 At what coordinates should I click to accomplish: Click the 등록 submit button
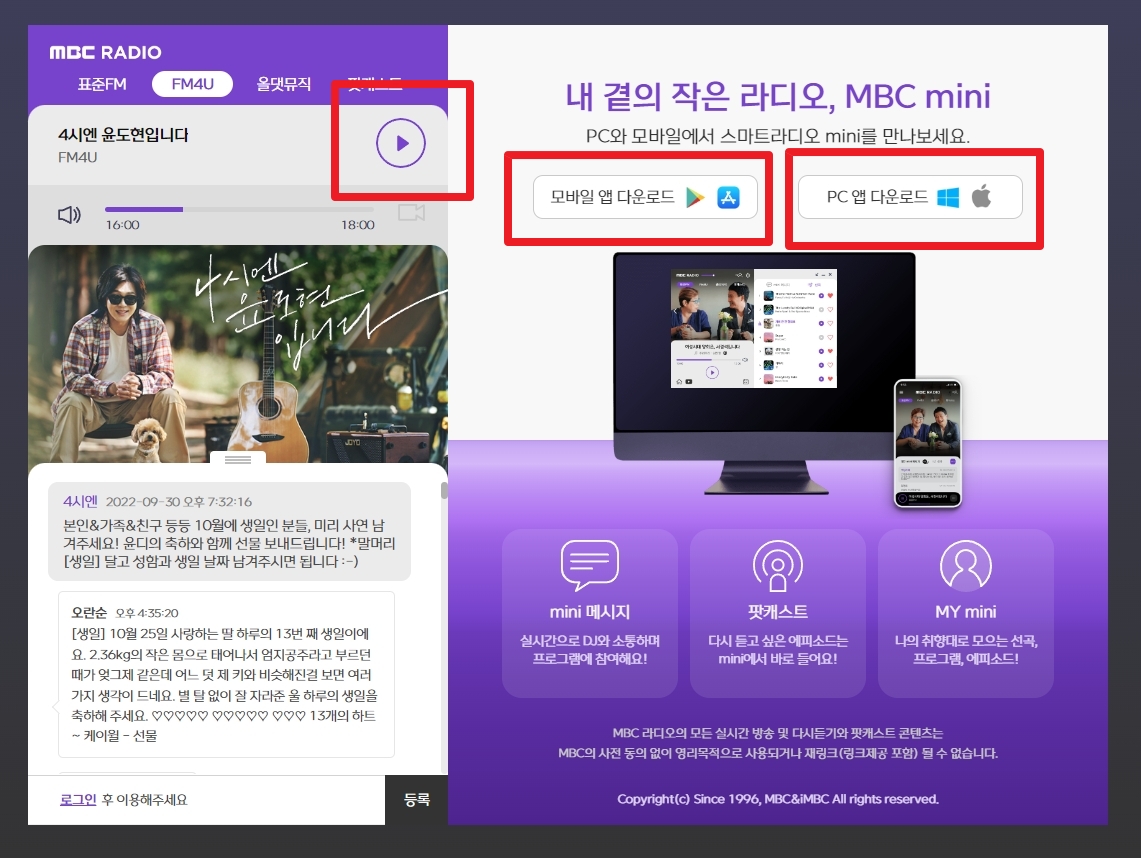point(416,800)
